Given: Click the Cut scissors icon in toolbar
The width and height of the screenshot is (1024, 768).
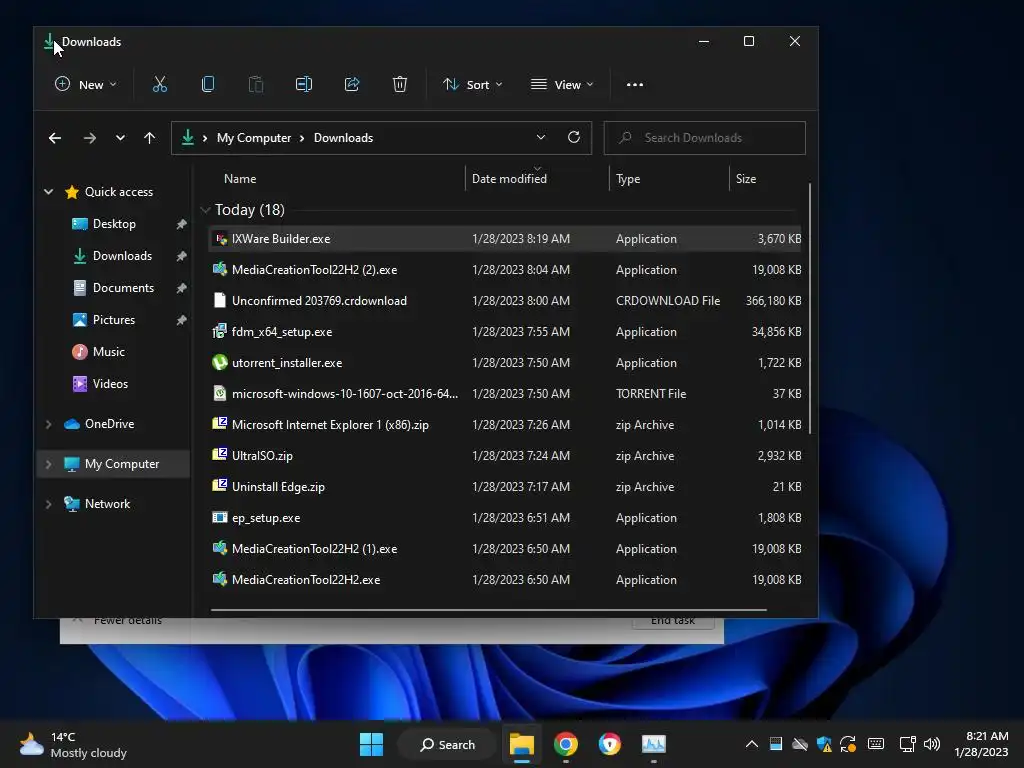Looking at the screenshot, I should (159, 84).
